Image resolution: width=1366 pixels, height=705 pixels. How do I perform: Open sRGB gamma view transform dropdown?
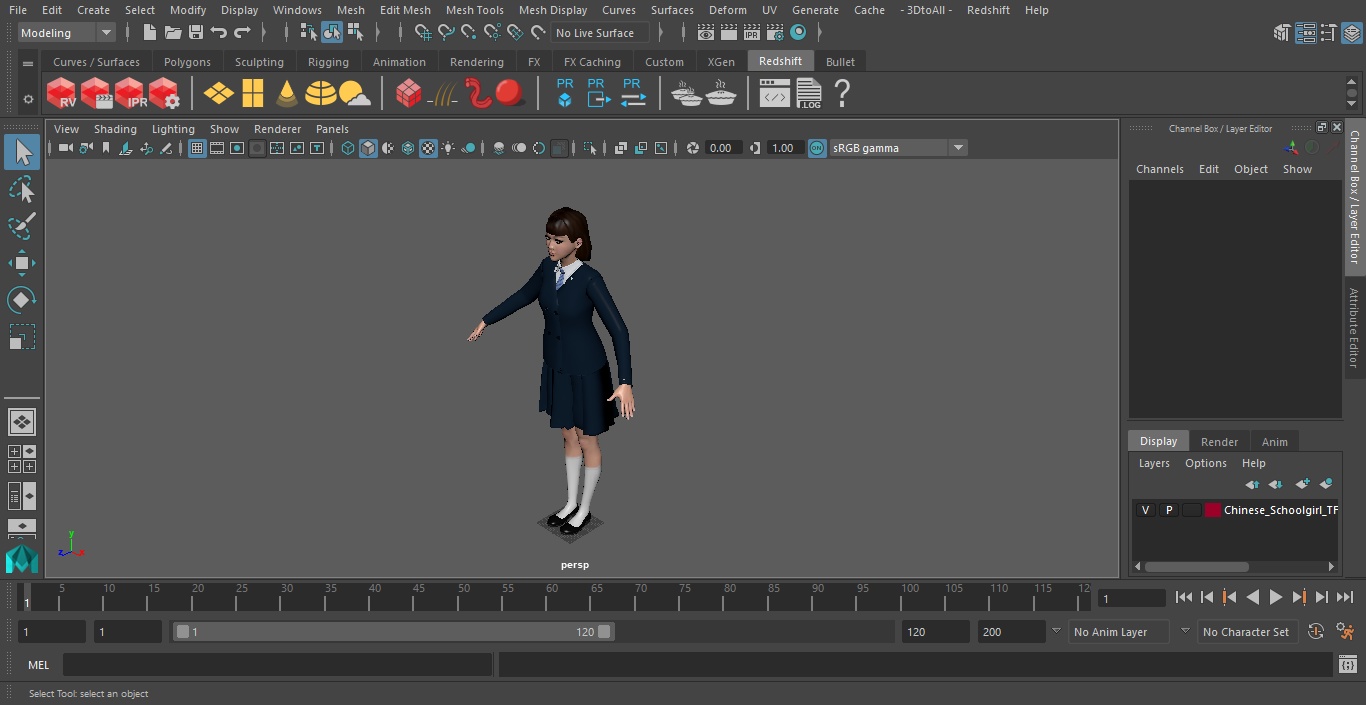[x=898, y=148]
